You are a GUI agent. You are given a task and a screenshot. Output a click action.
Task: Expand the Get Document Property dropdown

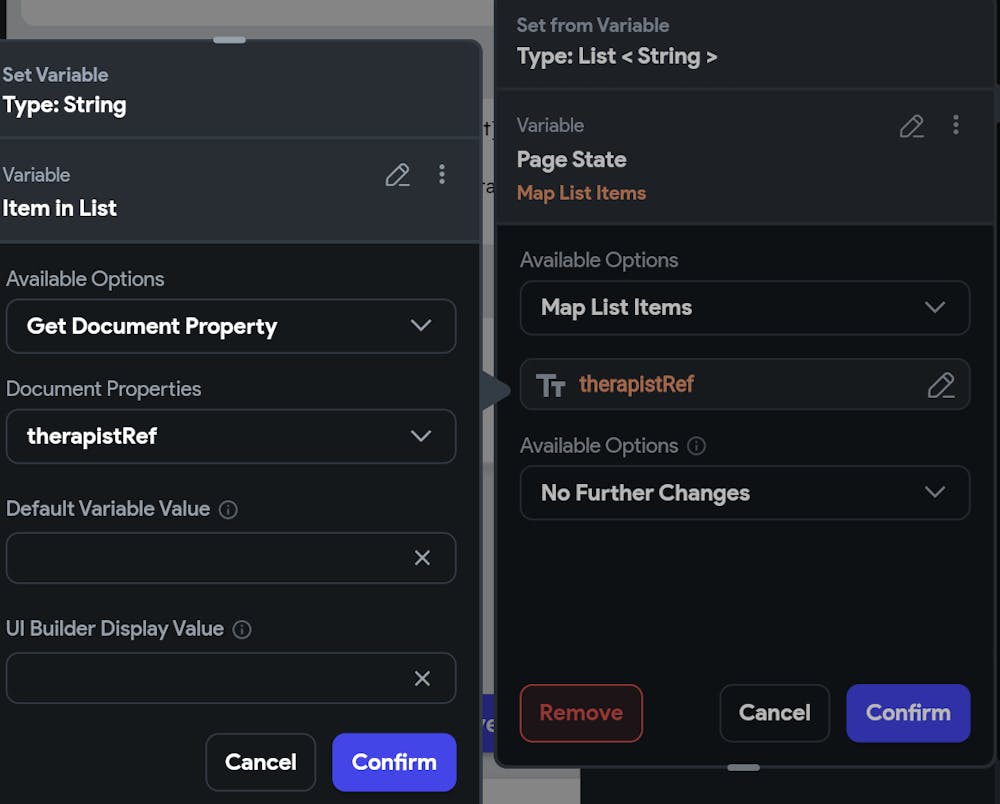coord(231,326)
